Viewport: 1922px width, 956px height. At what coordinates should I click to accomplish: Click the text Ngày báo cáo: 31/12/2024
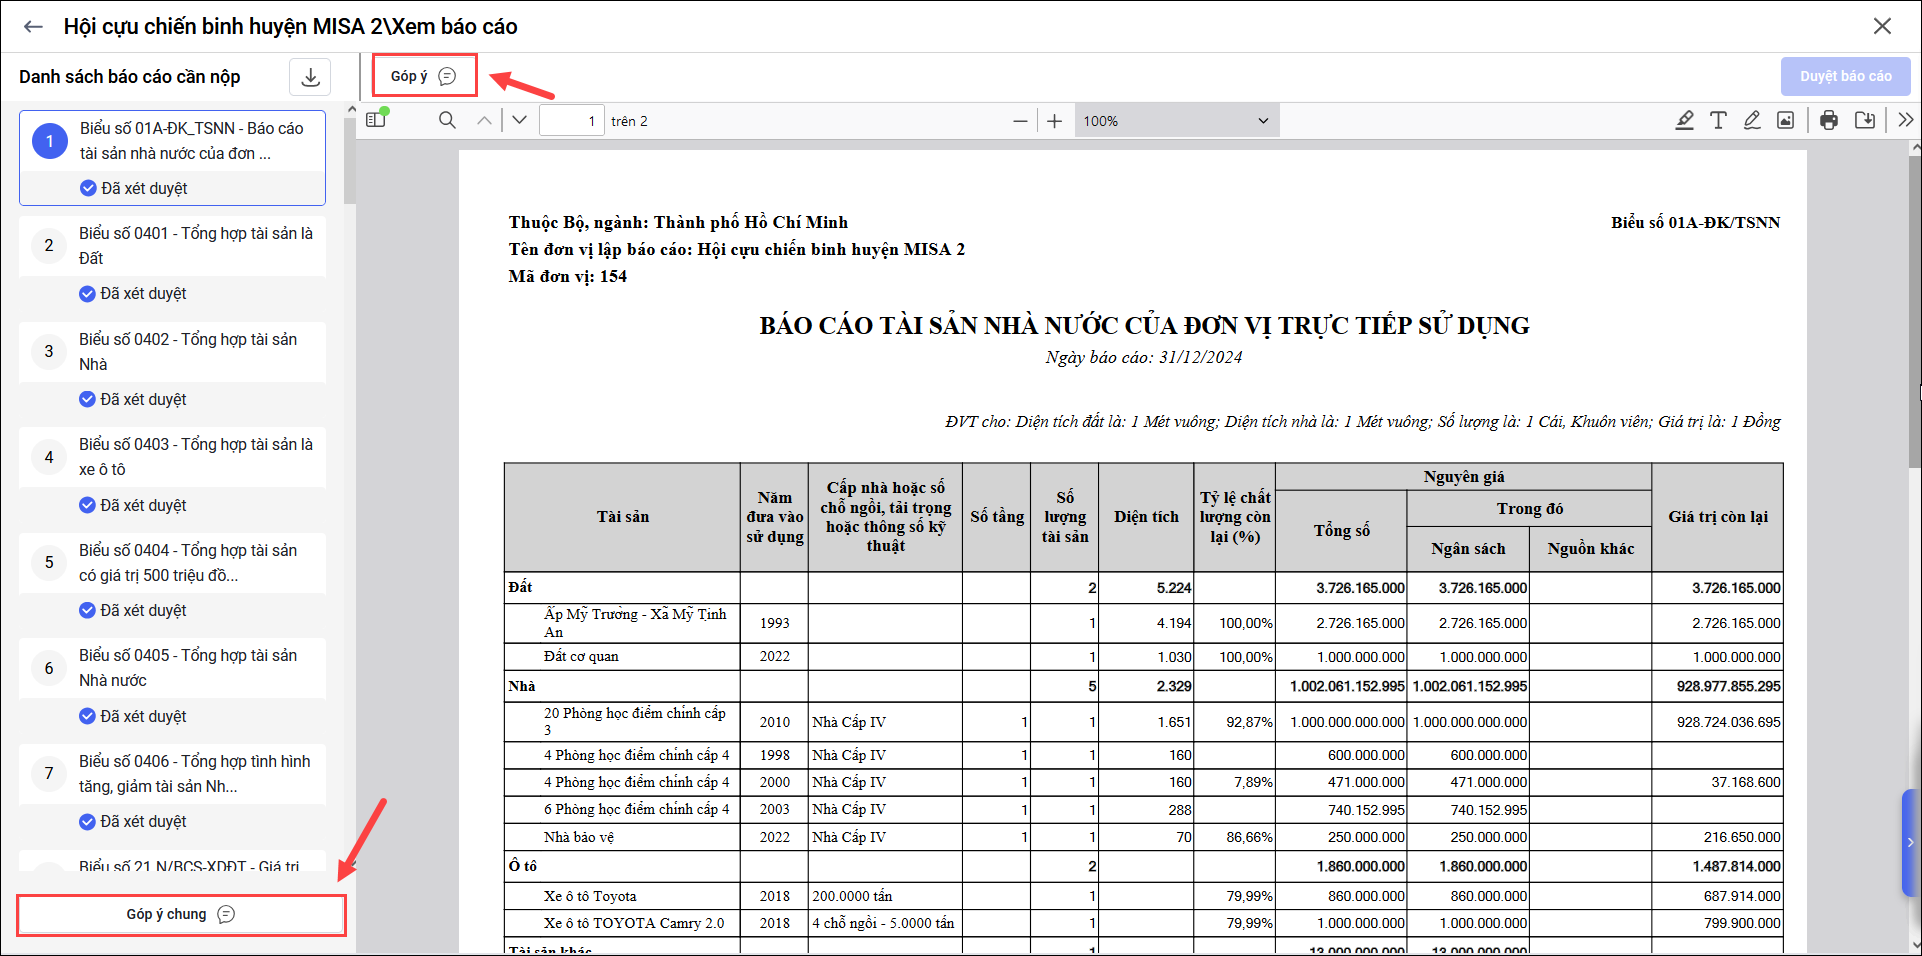coord(1144,357)
